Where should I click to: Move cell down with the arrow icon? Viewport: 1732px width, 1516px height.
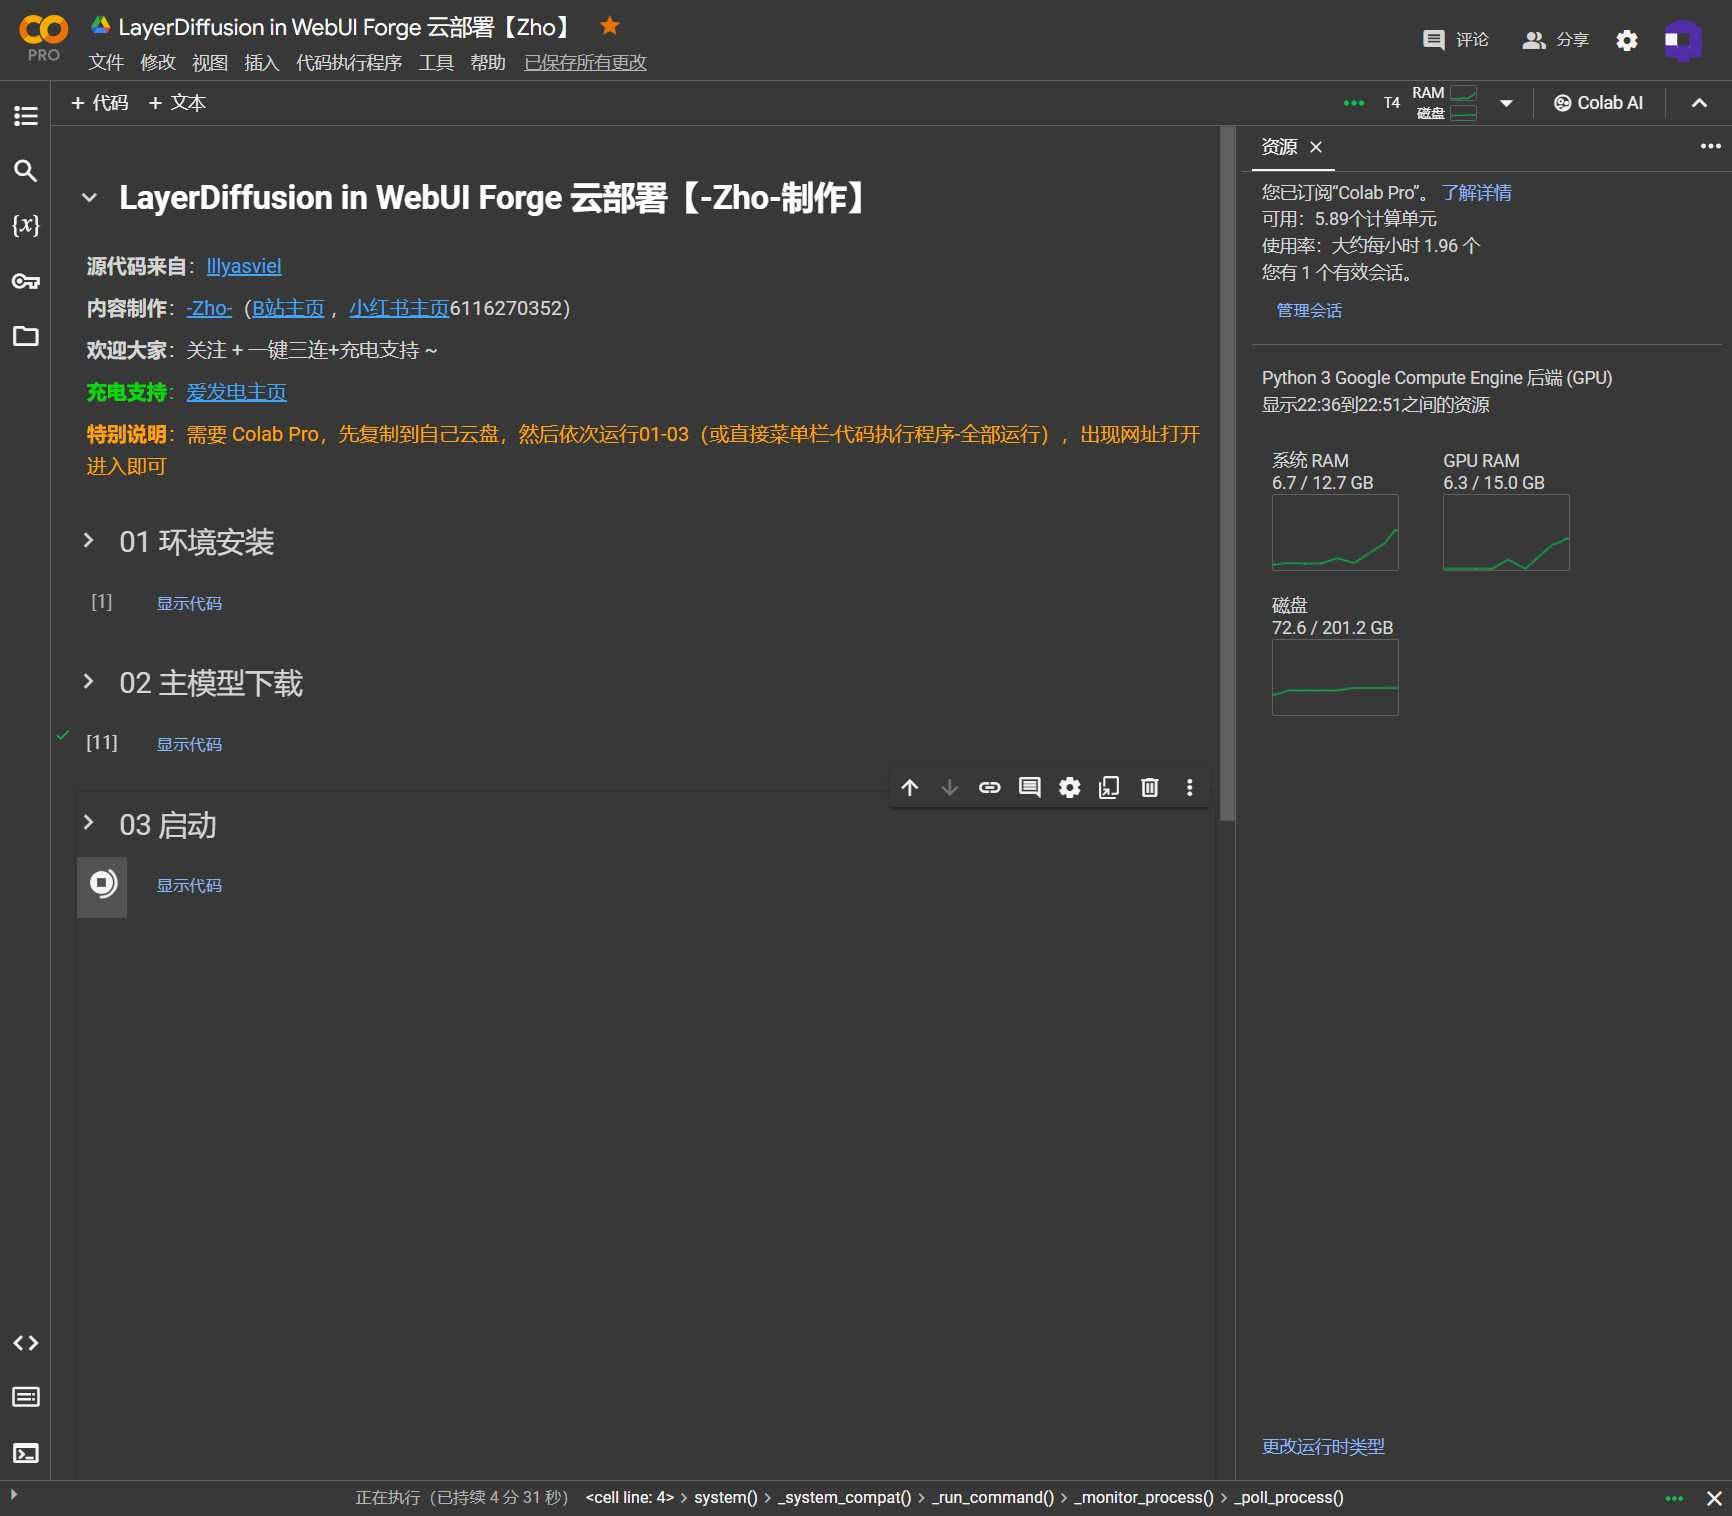coord(950,788)
